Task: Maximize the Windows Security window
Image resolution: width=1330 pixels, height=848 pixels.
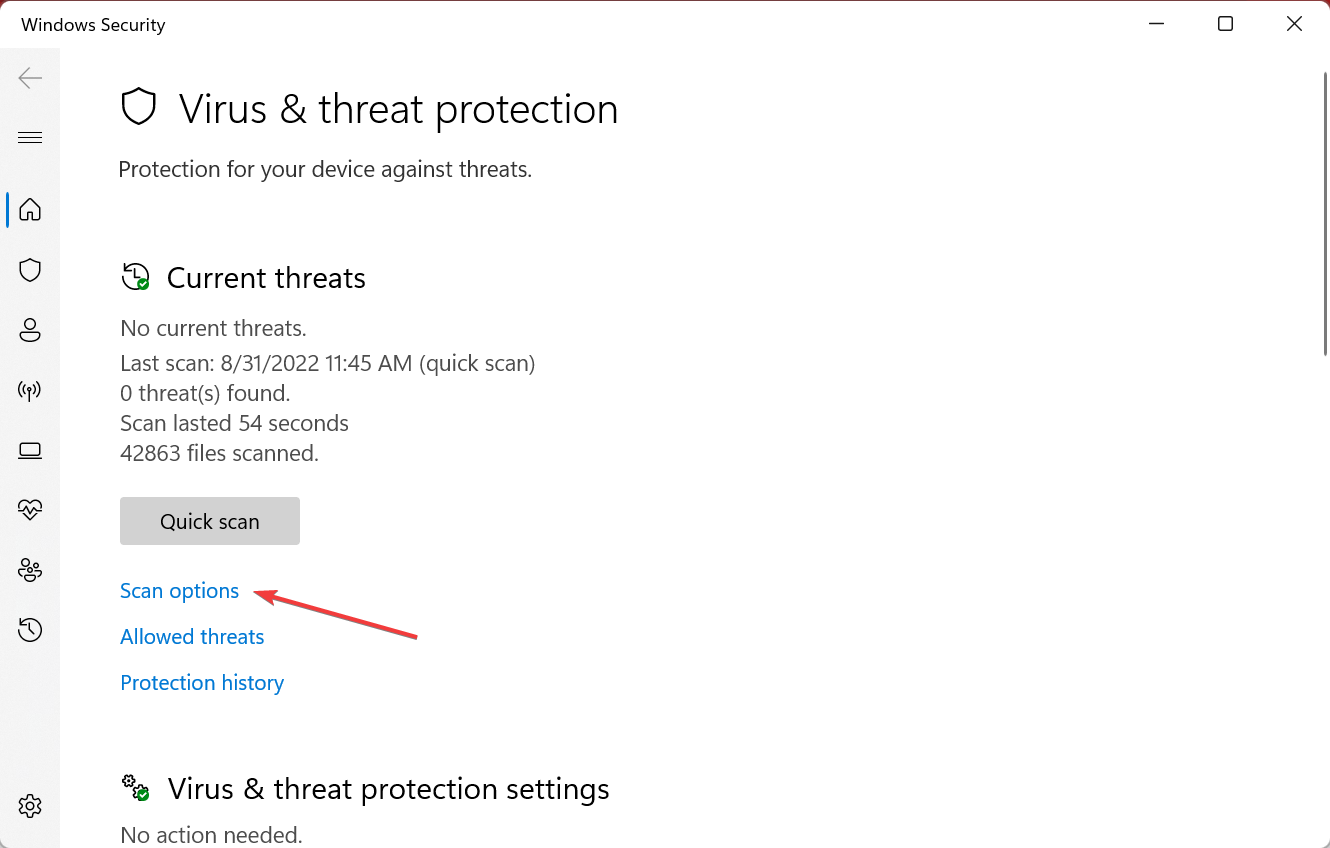Action: pyautogui.click(x=1225, y=24)
